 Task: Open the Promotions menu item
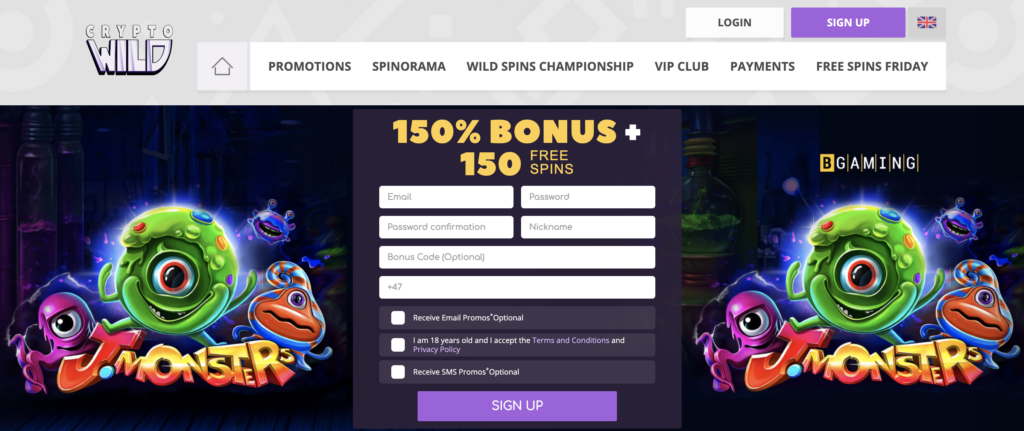pyautogui.click(x=310, y=67)
